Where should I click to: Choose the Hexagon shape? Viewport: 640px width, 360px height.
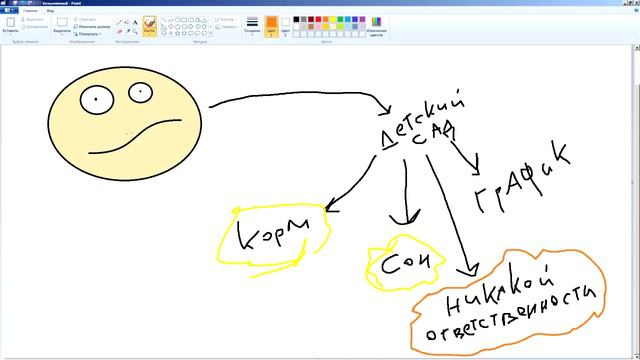pos(184,27)
